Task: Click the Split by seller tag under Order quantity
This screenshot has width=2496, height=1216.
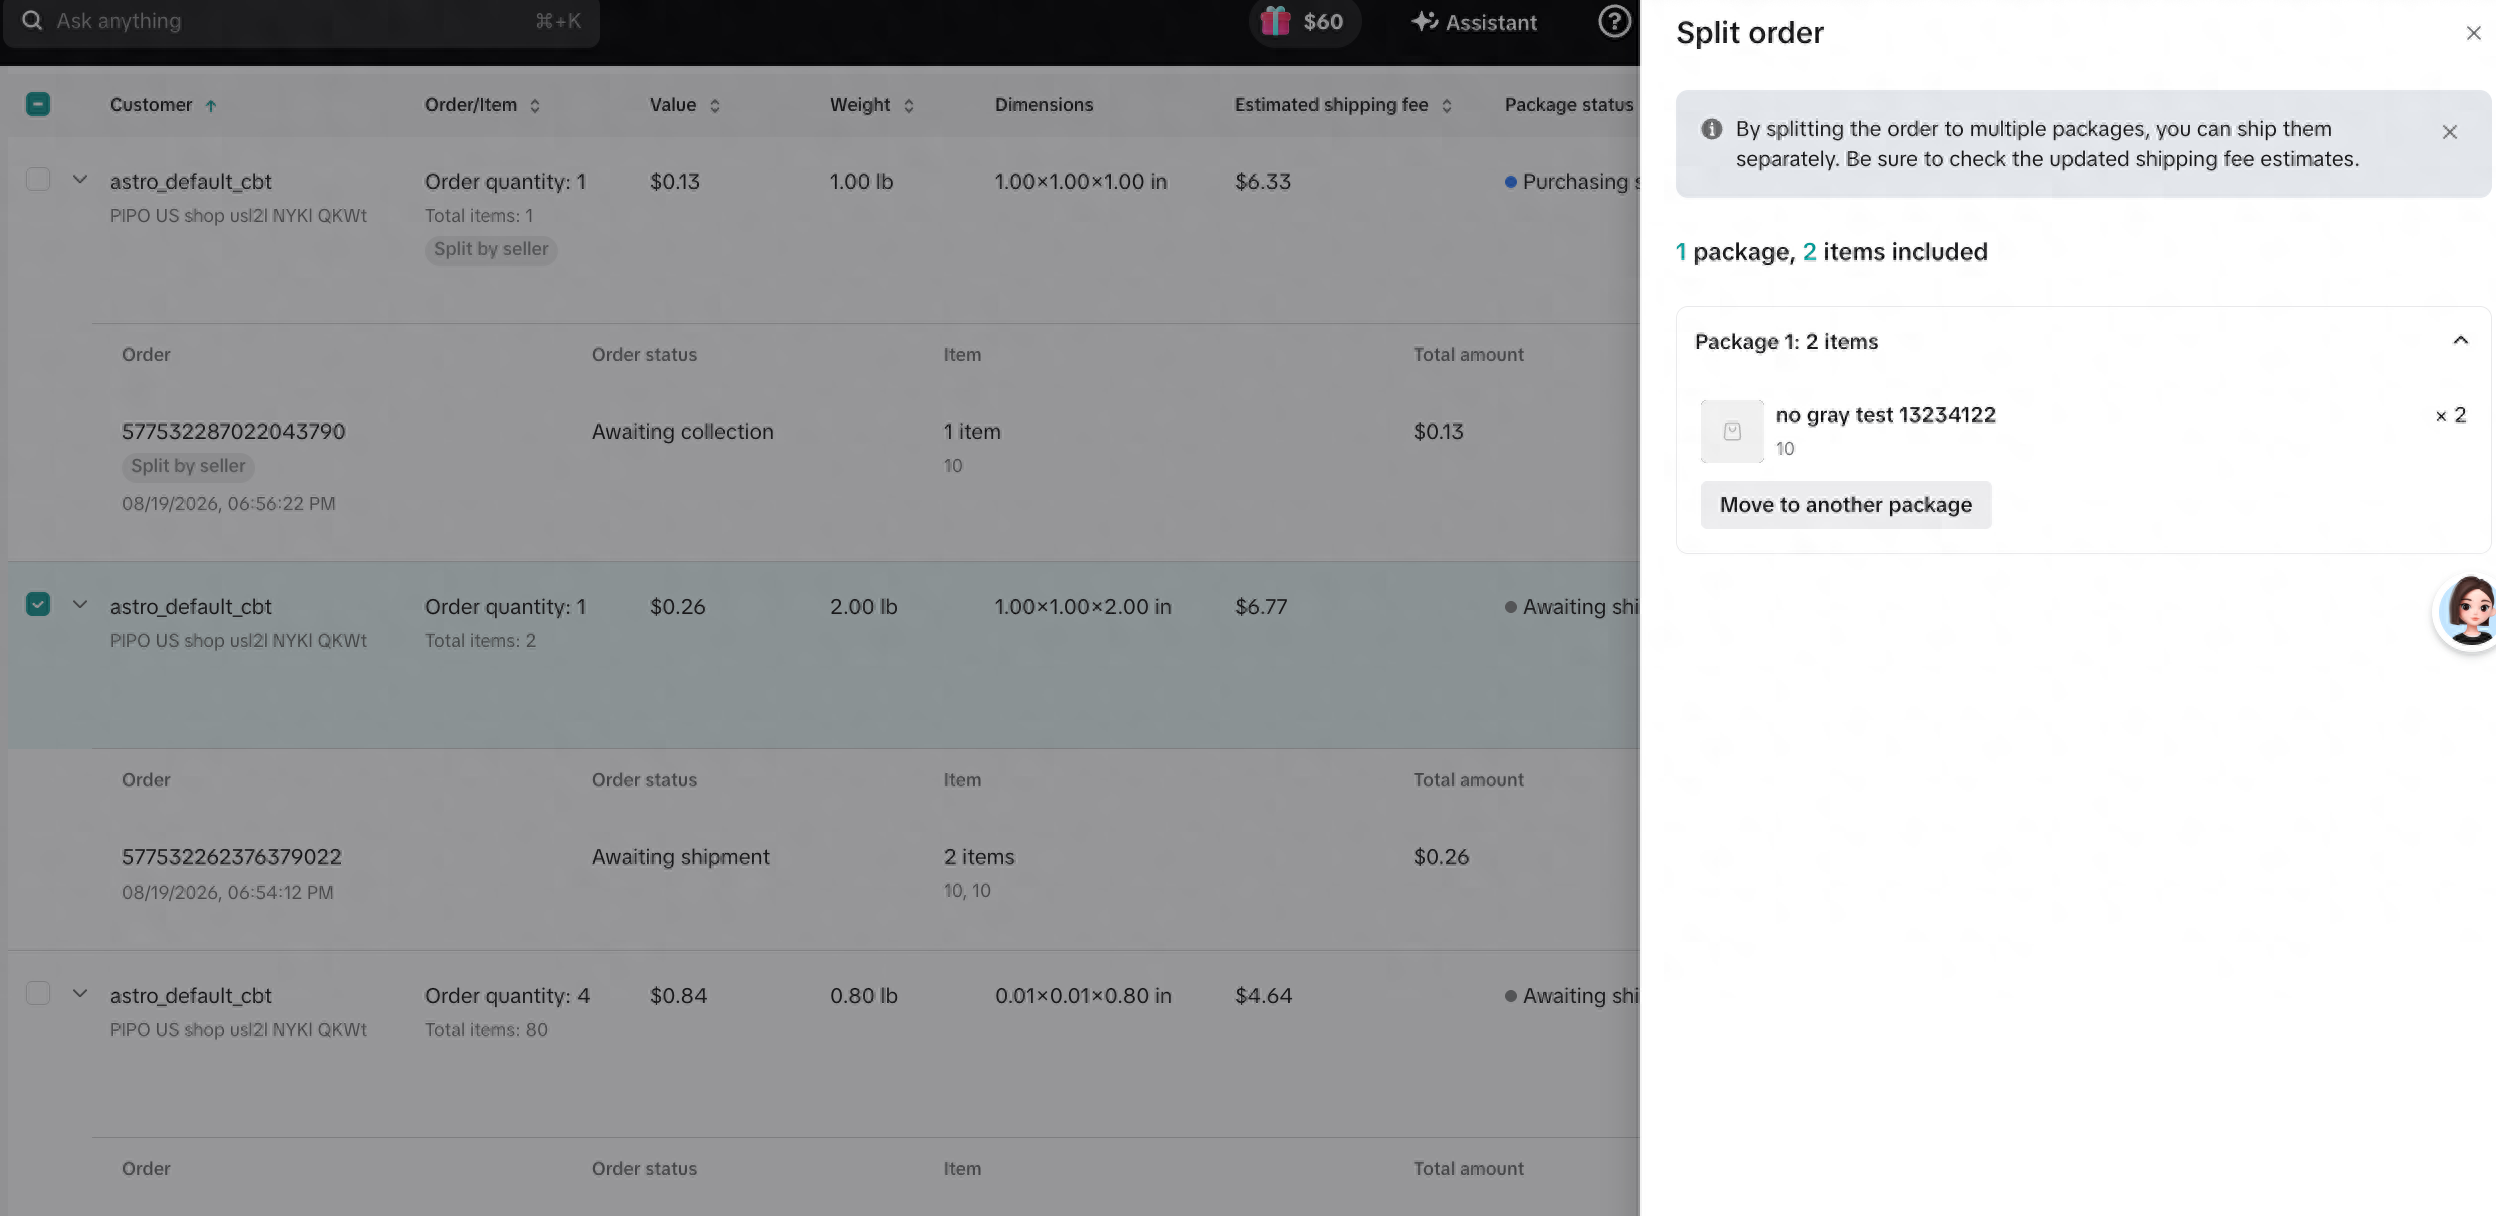Action: 491,249
